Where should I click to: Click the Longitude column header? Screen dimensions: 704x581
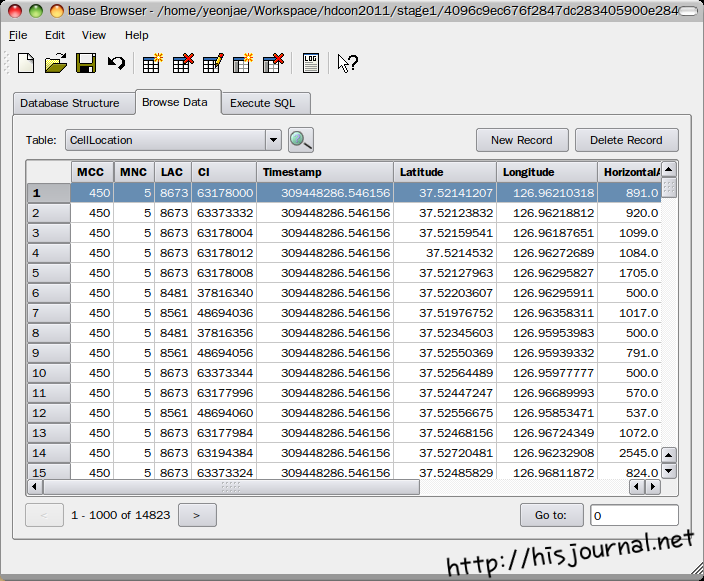(547, 172)
